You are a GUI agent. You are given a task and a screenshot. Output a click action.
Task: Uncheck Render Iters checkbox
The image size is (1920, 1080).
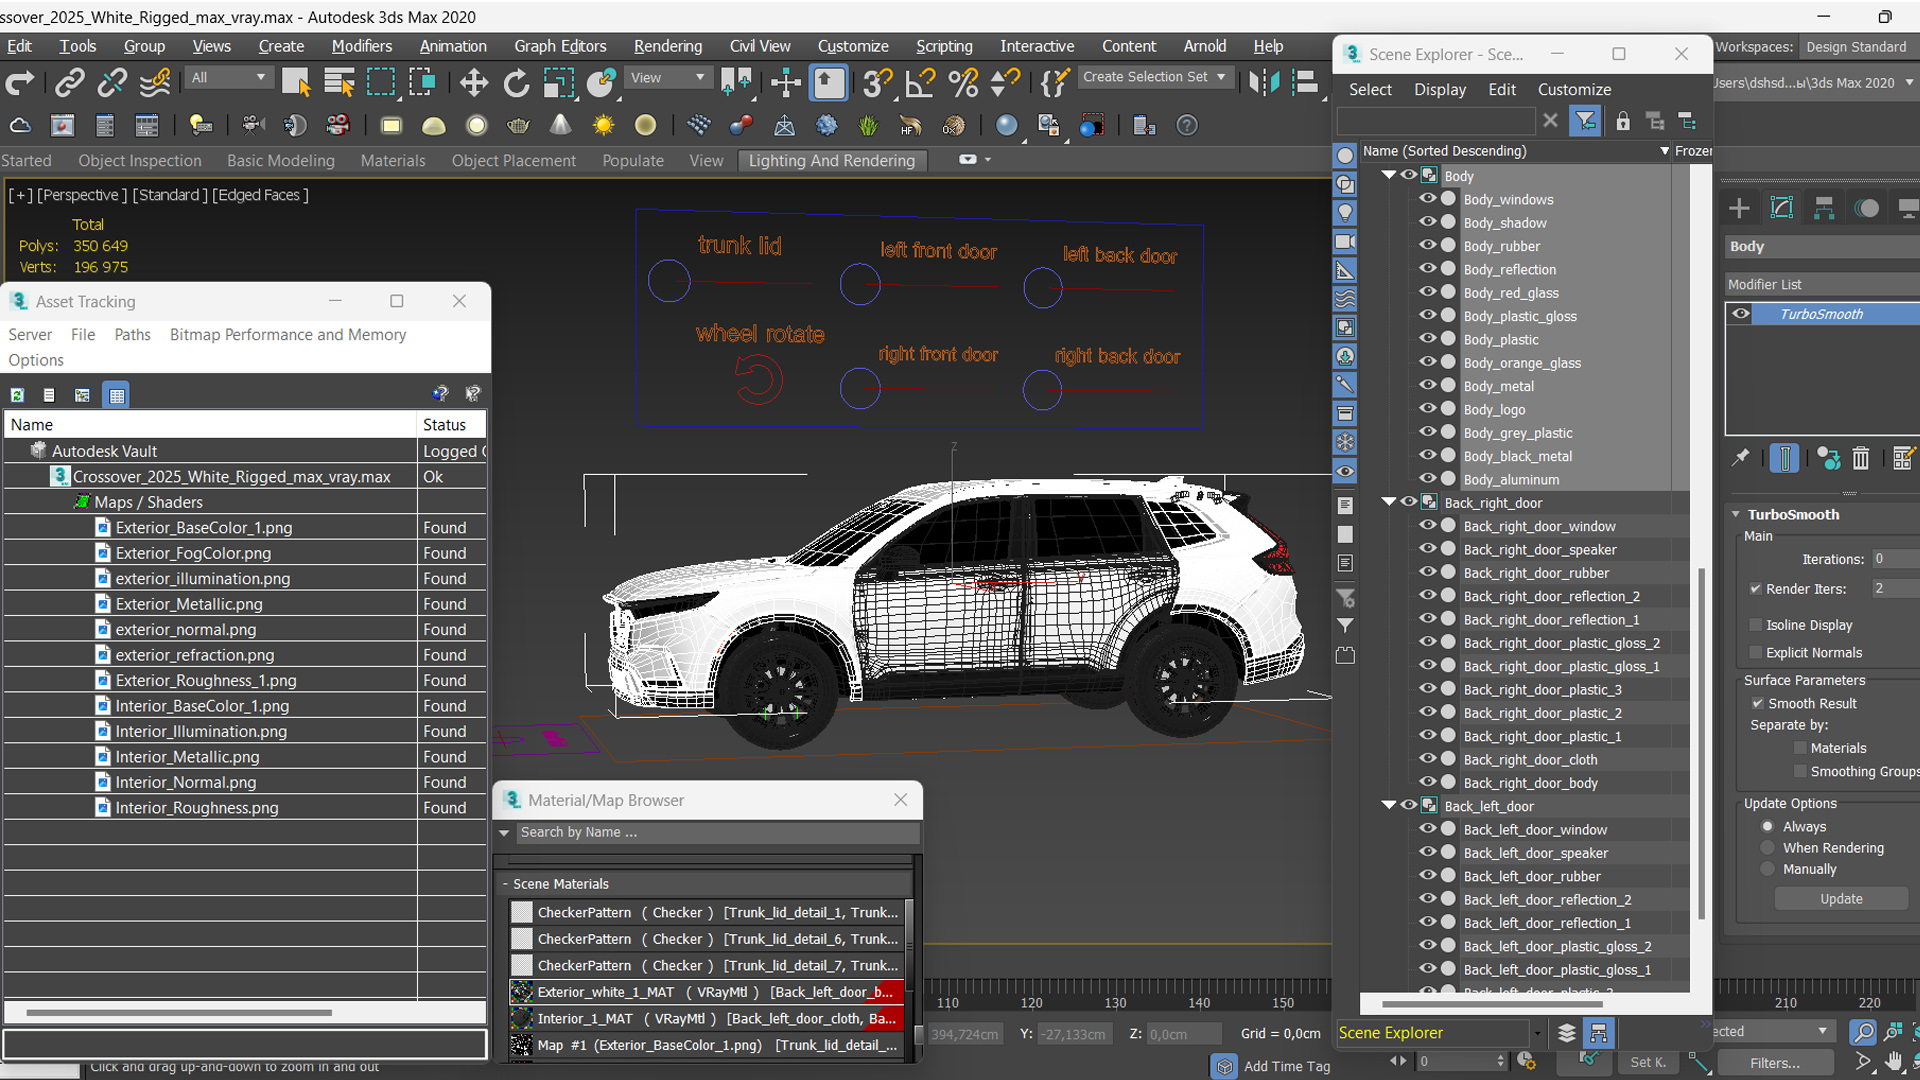[x=1755, y=589]
